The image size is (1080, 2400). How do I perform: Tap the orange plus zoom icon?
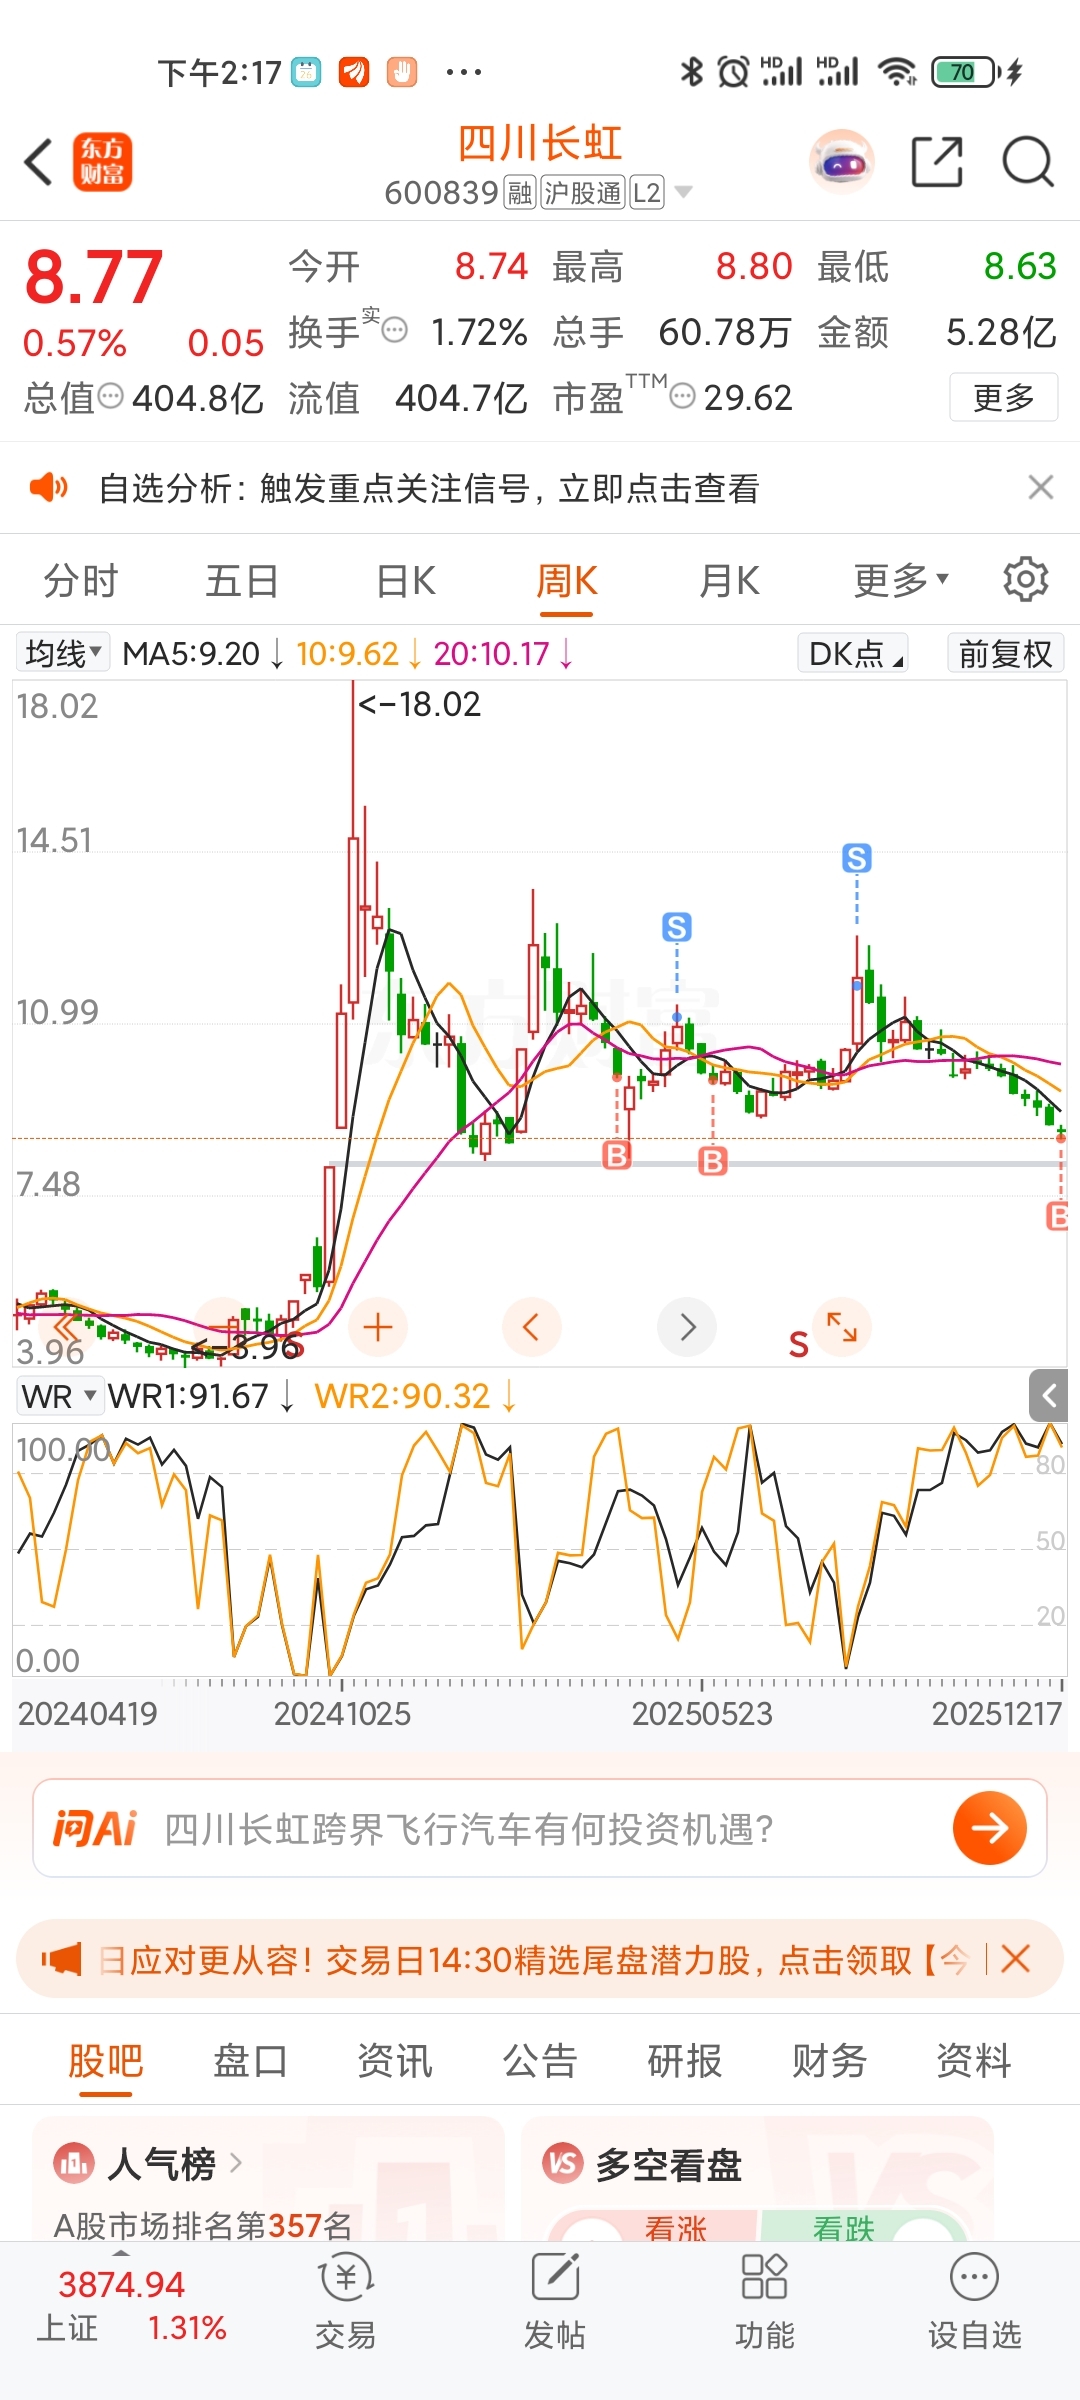[378, 1327]
